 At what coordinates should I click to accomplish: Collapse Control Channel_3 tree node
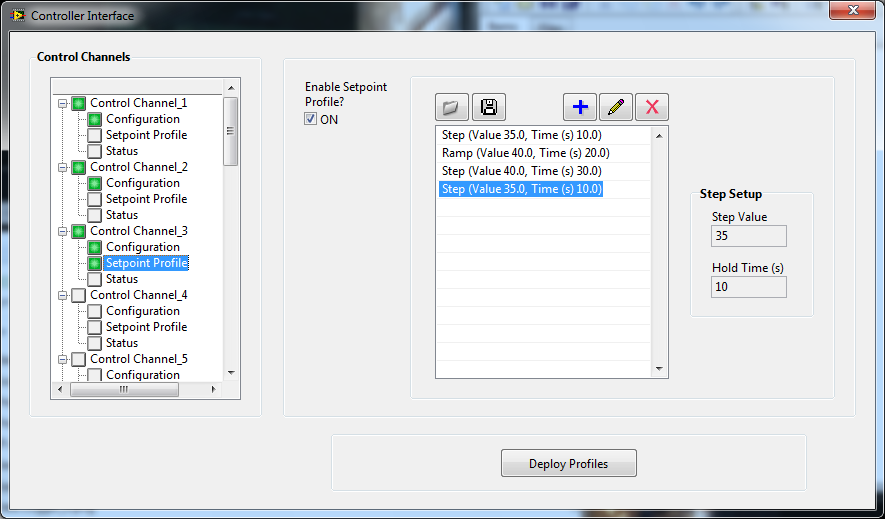pos(62,231)
